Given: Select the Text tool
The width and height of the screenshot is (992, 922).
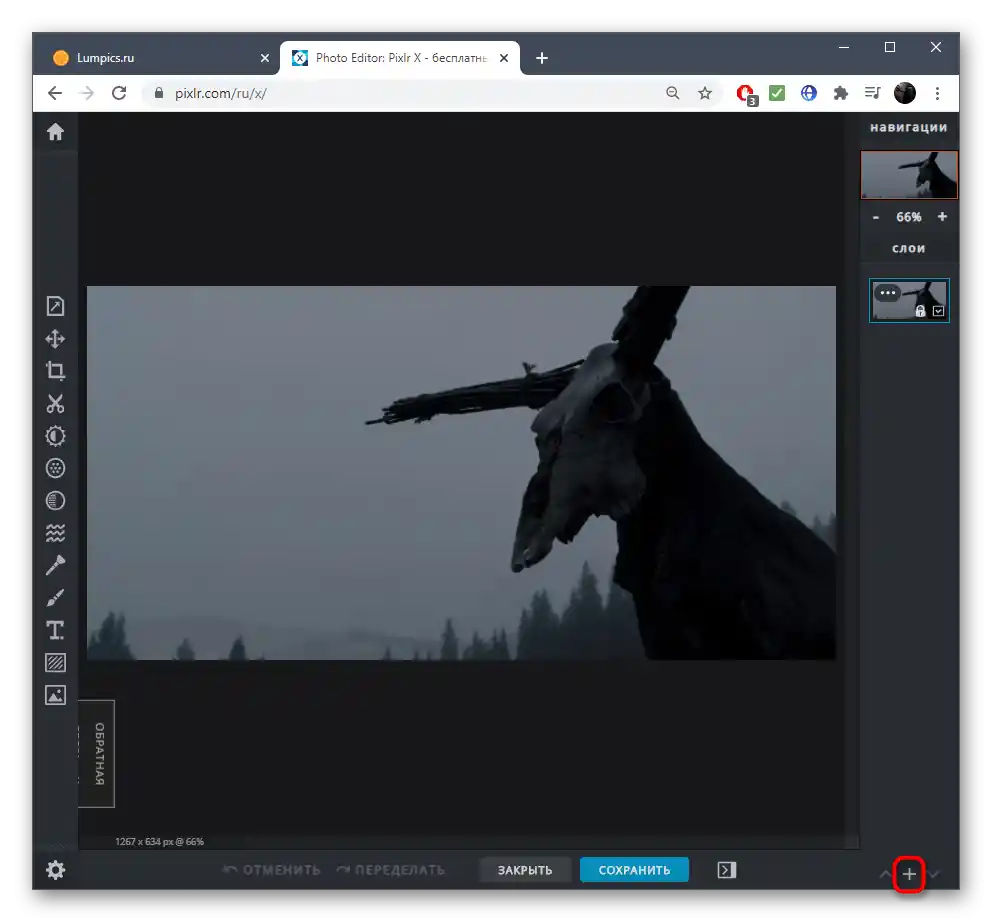Looking at the screenshot, I should point(55,630).
